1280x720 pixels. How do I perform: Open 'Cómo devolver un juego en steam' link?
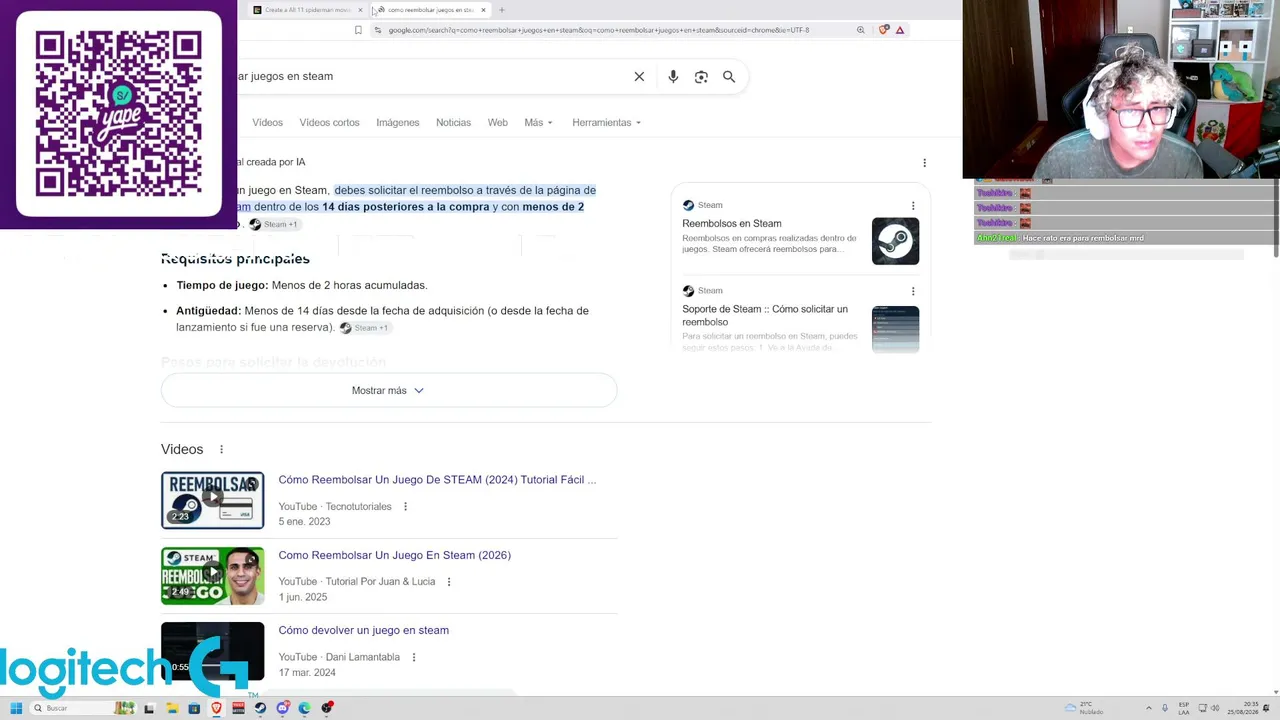coord(363,631)
